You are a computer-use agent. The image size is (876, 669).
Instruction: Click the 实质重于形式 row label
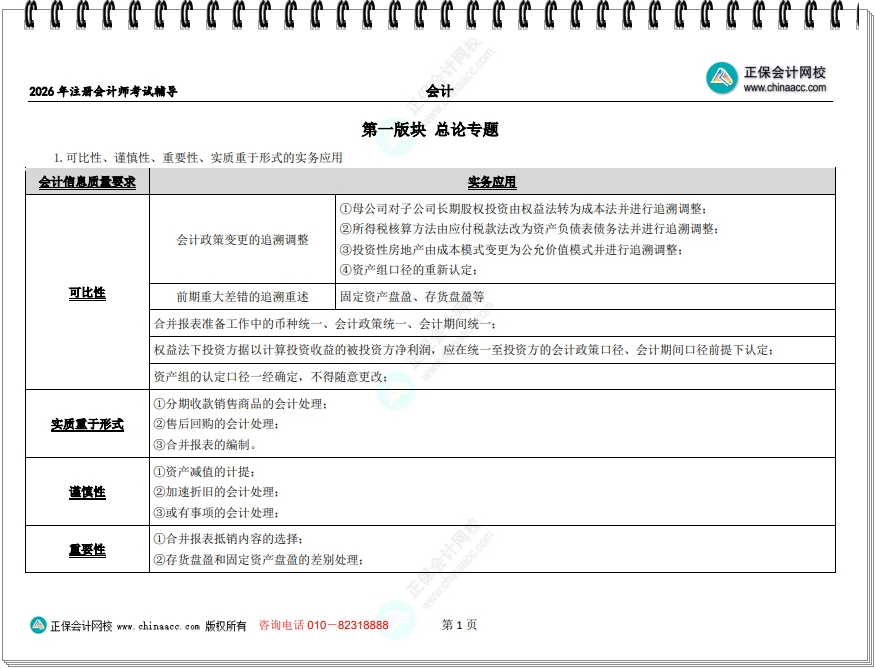coord(87,424)
